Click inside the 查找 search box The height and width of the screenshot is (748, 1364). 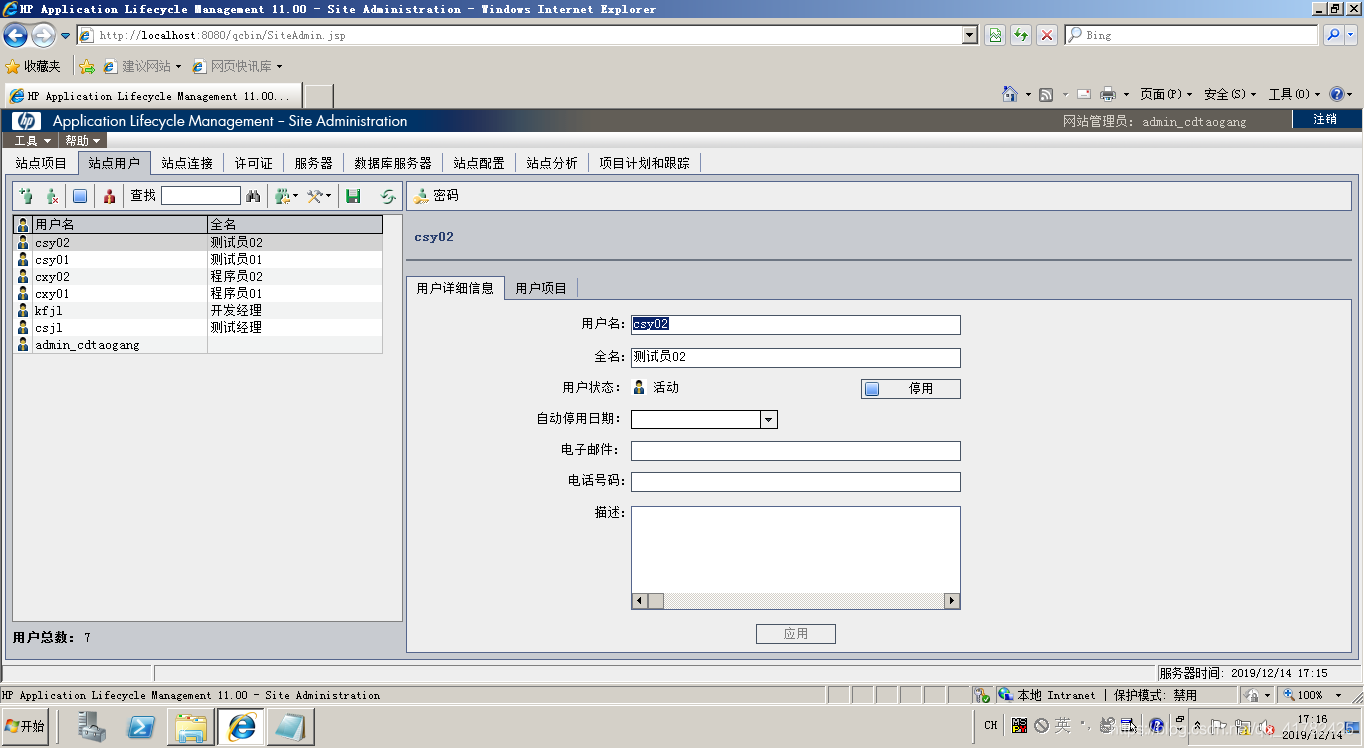coord(201,195)
